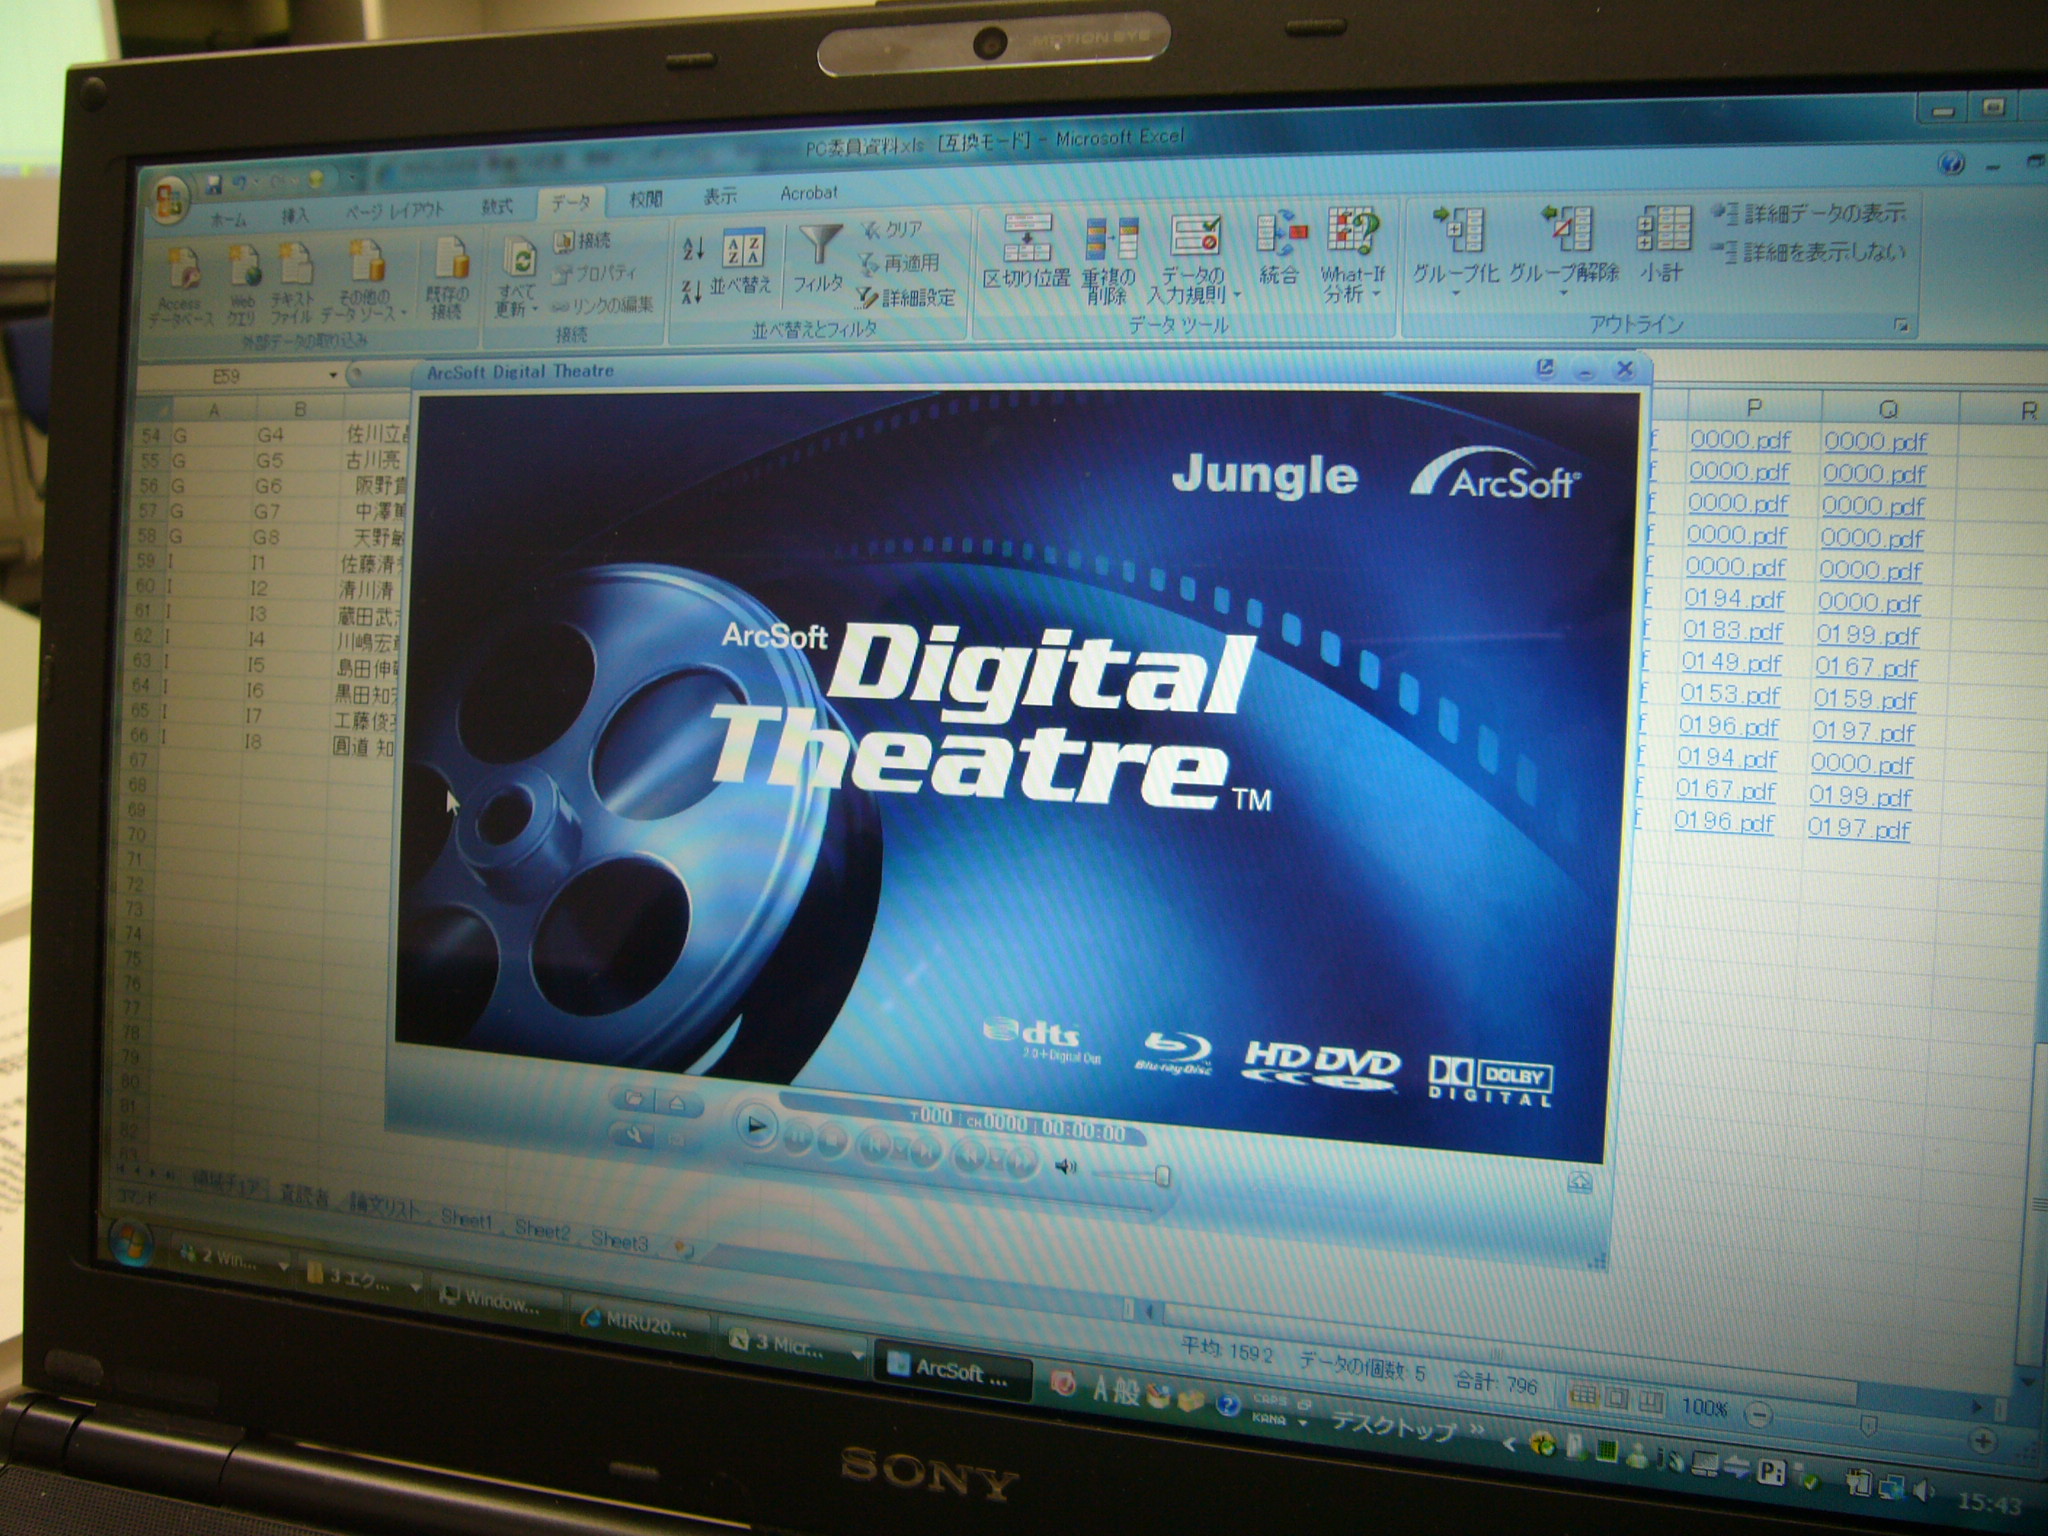Show detail data (詳細データの表示)
The width and height of the screenshot is (2048, 1536).
point(1809,213)
